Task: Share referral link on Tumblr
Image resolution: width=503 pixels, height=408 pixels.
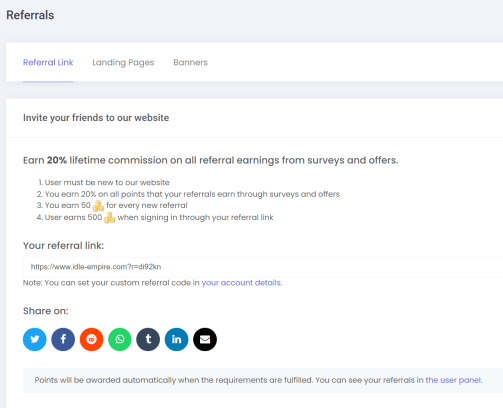Action: tap(148, 339)
